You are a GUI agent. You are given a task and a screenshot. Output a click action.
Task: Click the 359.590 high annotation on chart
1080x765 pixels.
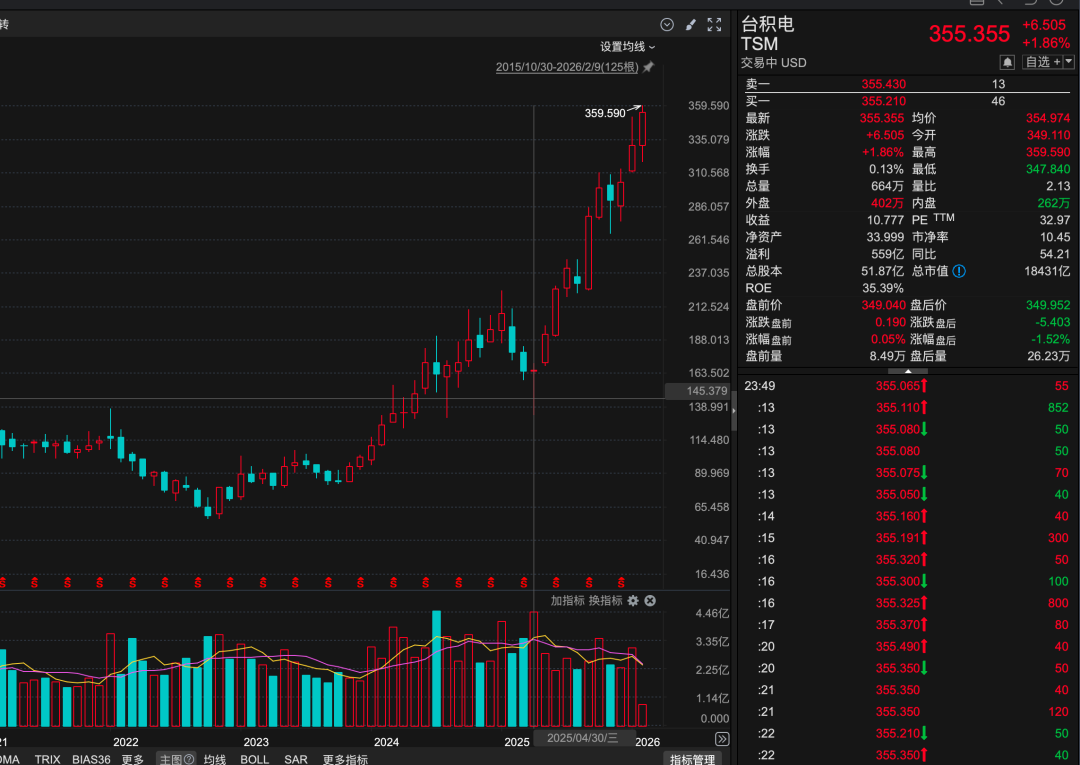point(605,113)
